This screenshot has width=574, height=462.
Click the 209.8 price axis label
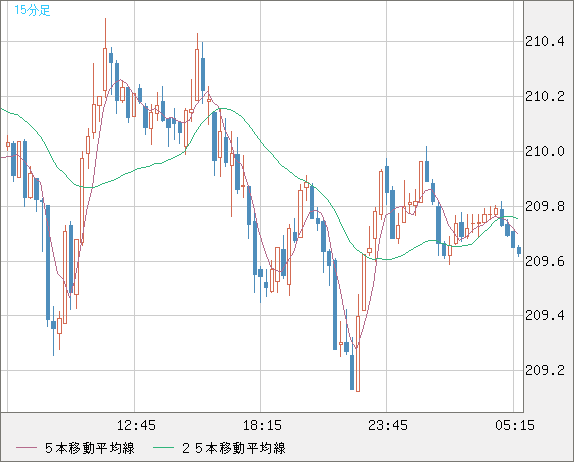tap(545, 206)
